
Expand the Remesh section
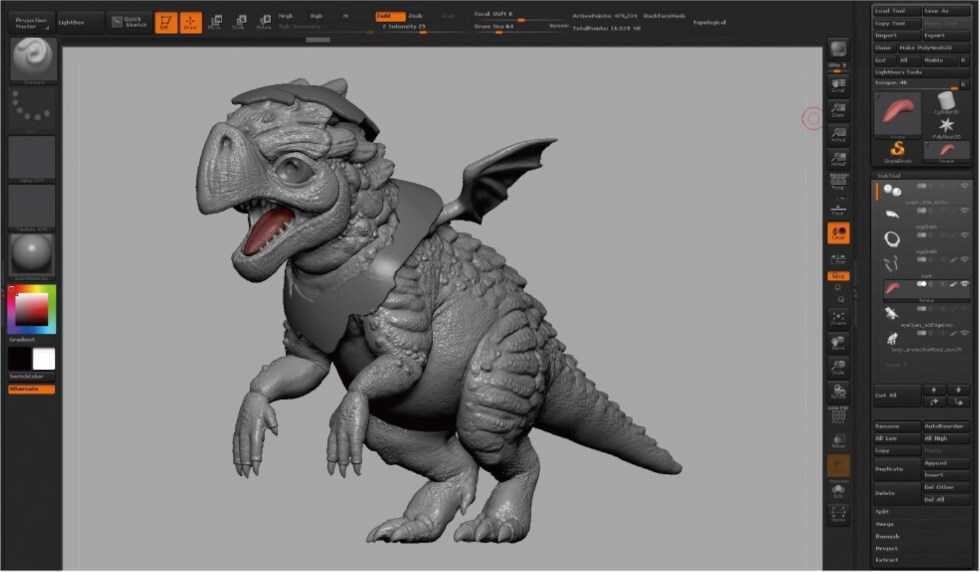pos(887,536)
